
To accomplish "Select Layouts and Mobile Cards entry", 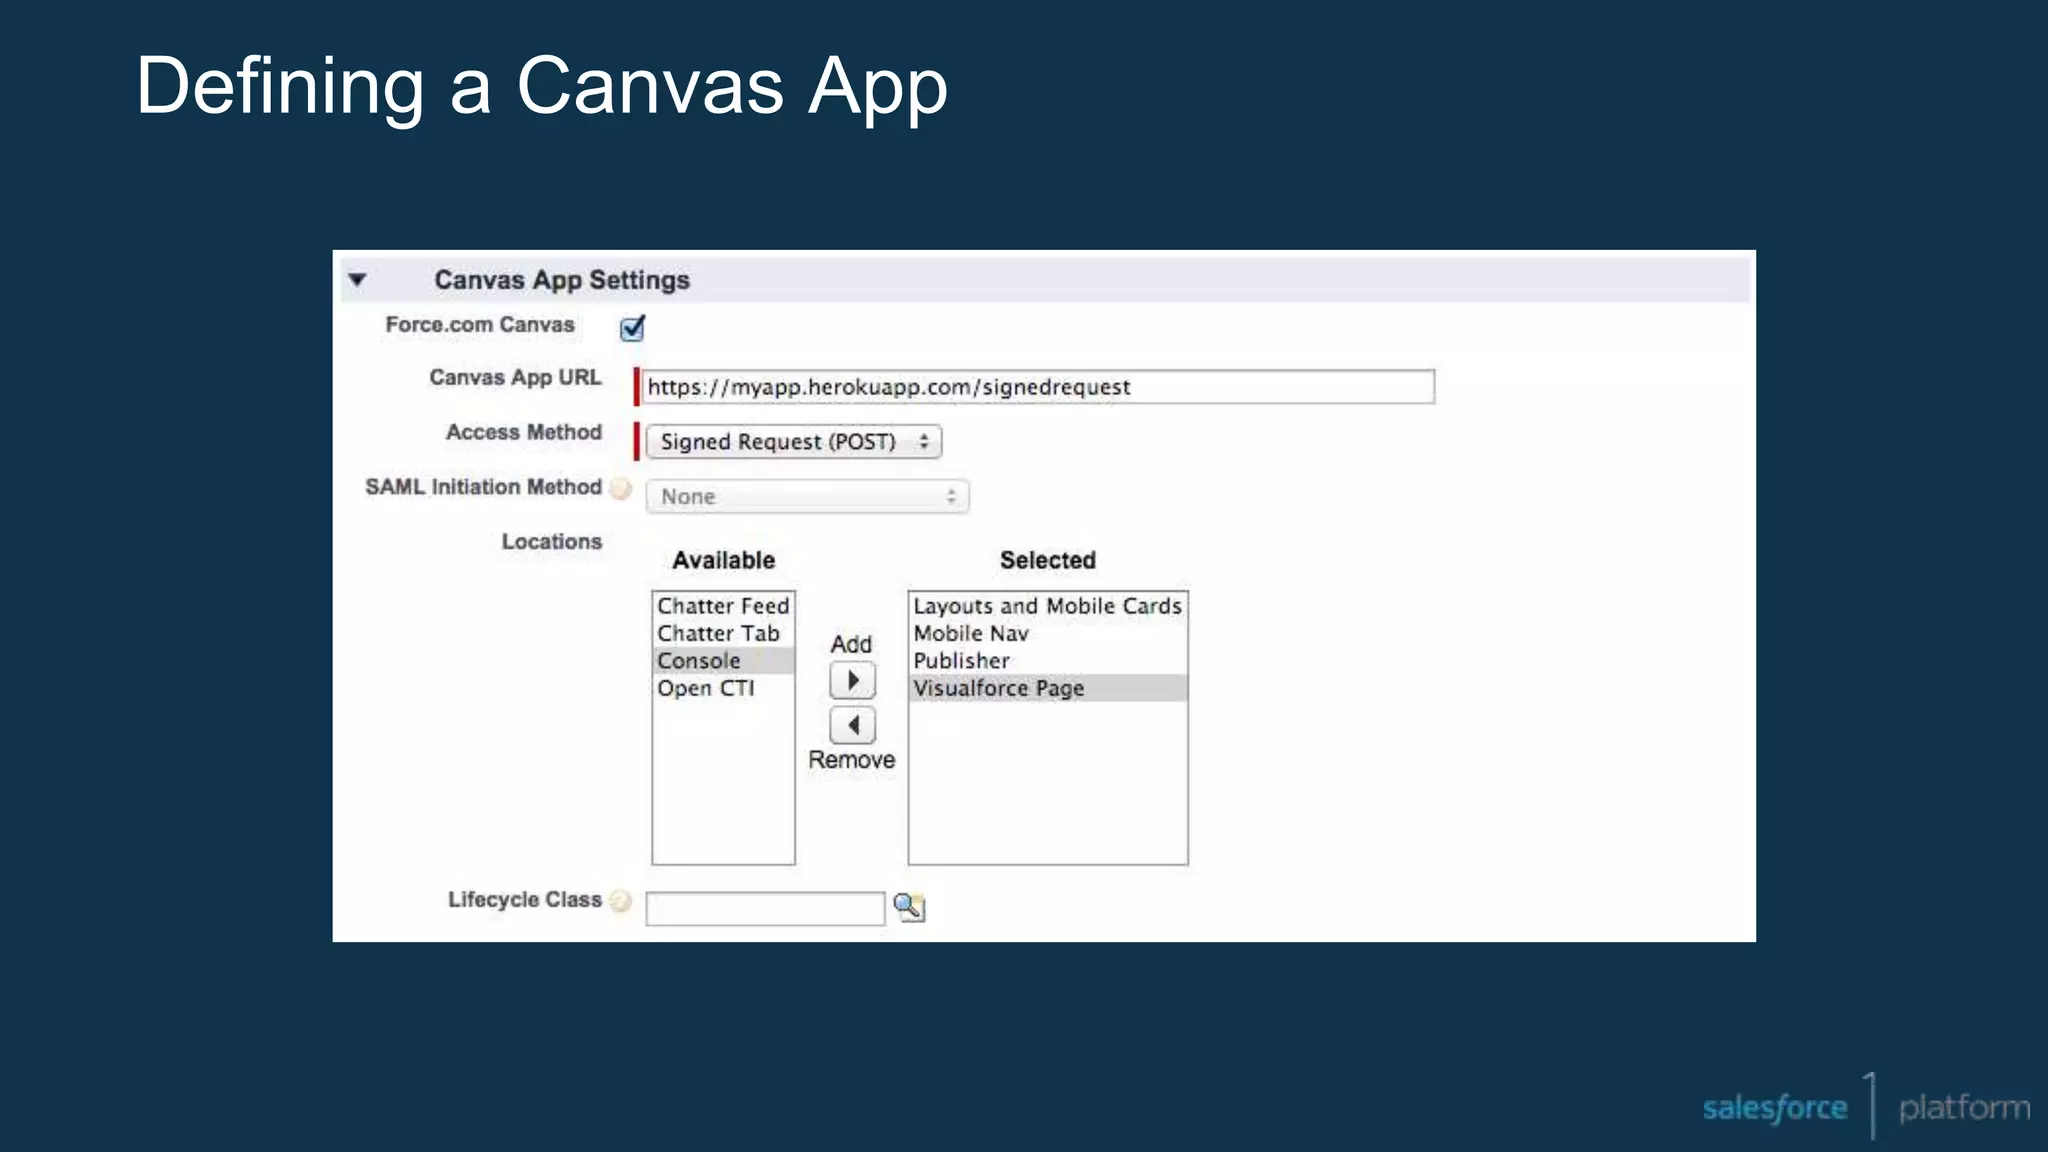I will point(1048,606).
